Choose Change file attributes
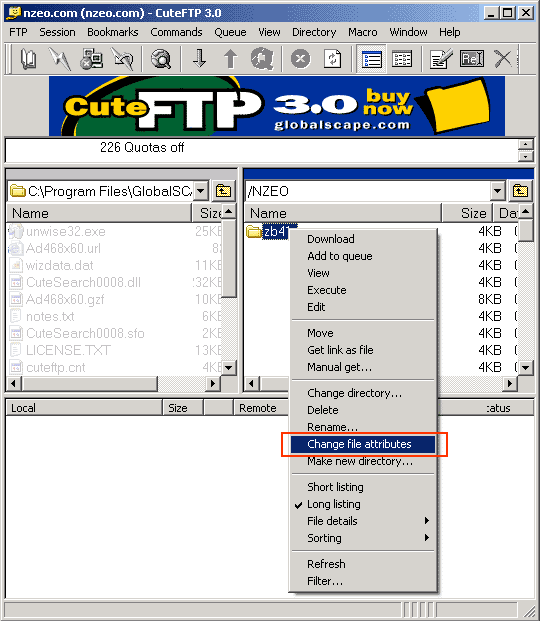Viewport: 540px width, 621px height. (x=362, y=444)
